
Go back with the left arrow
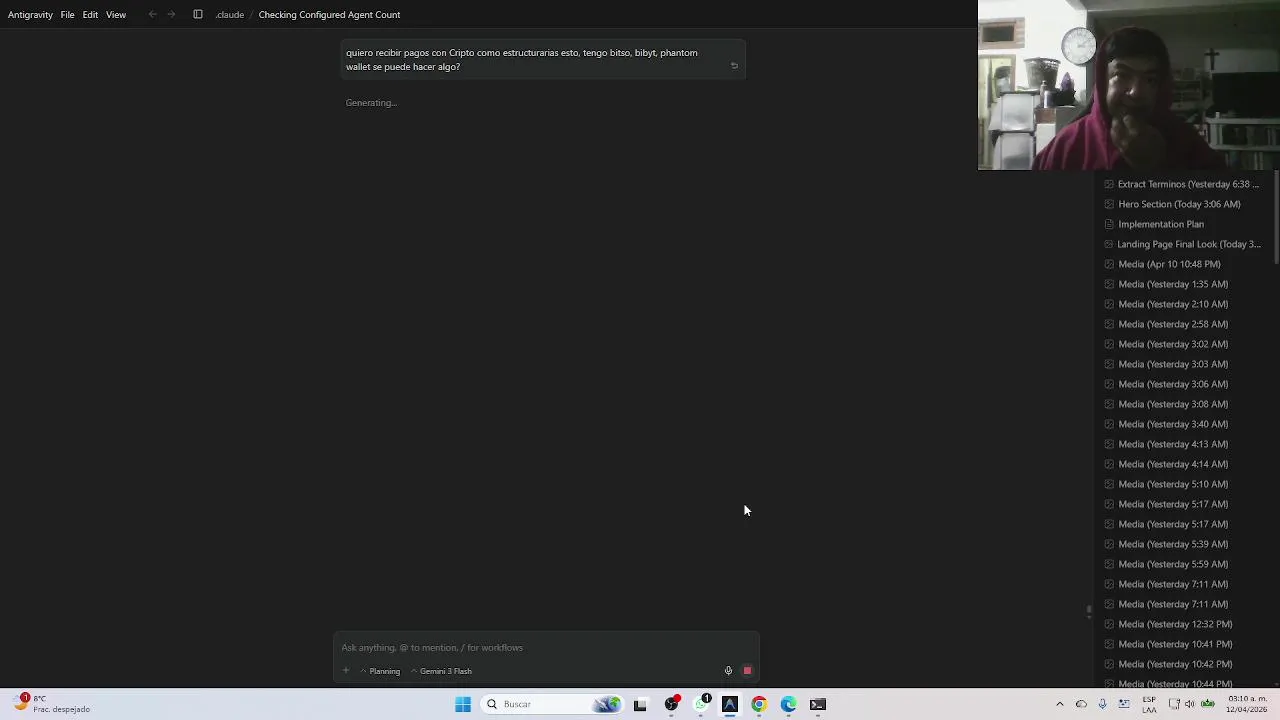click(x=152, y=14)
